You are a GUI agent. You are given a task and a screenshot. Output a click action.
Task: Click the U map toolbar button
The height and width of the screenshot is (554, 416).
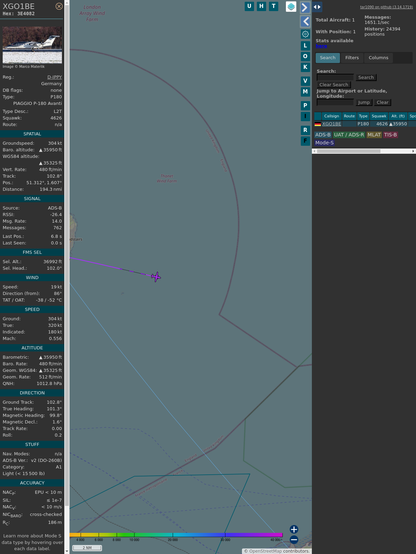coord(249,6)
